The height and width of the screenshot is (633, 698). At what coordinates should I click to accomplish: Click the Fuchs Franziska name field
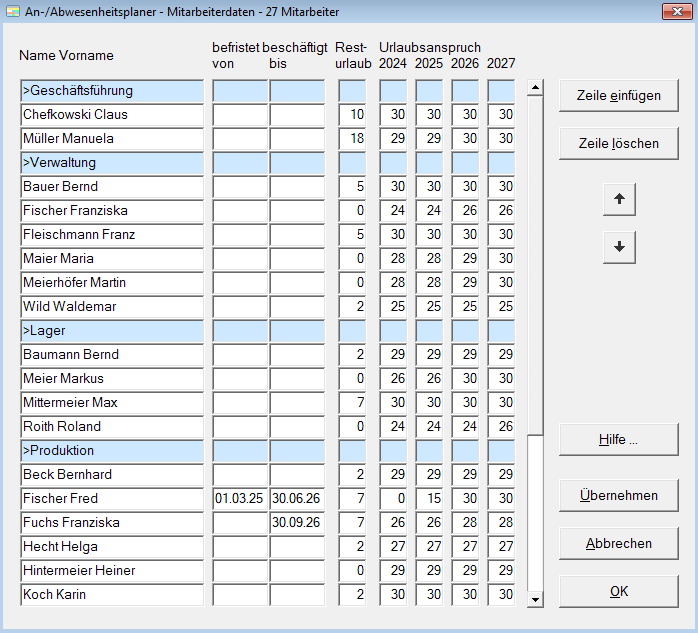tap(112, 523)
